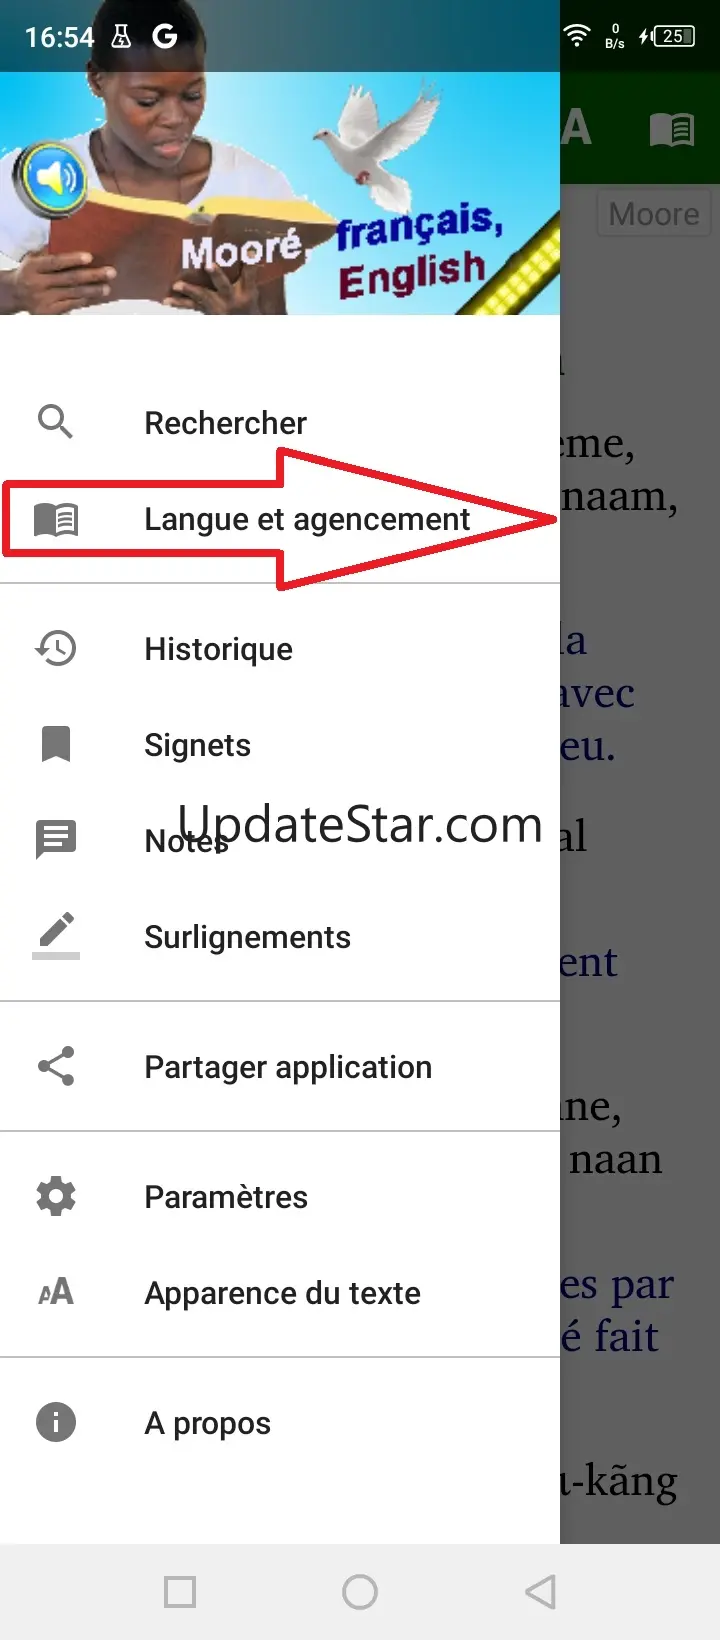720x1640 pixels.
Task: Open the Rechercher menu item
Action: (x=280, y=422)
